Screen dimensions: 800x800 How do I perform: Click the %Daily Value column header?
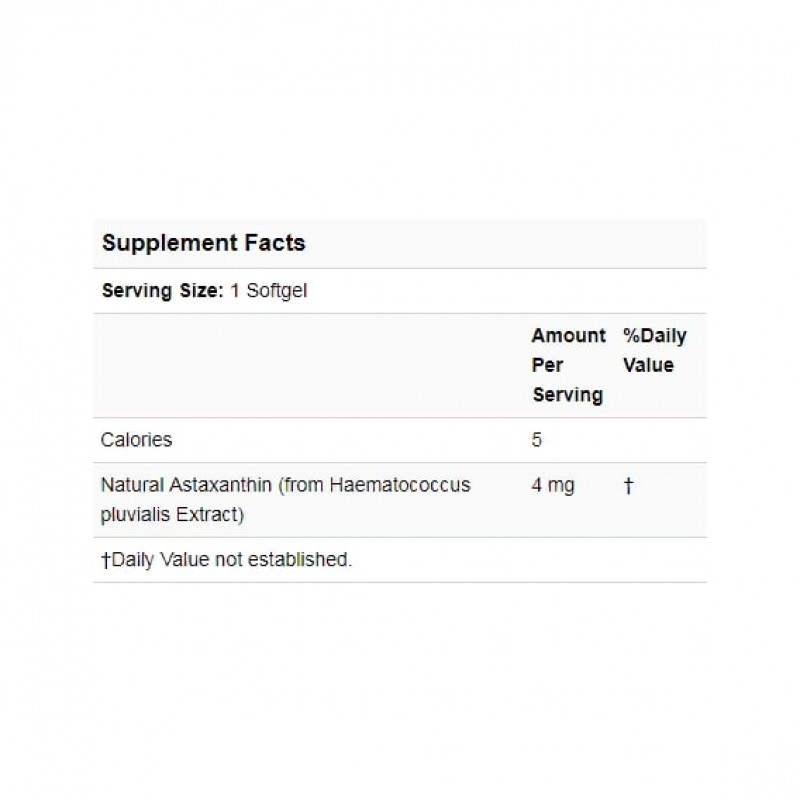654,350
